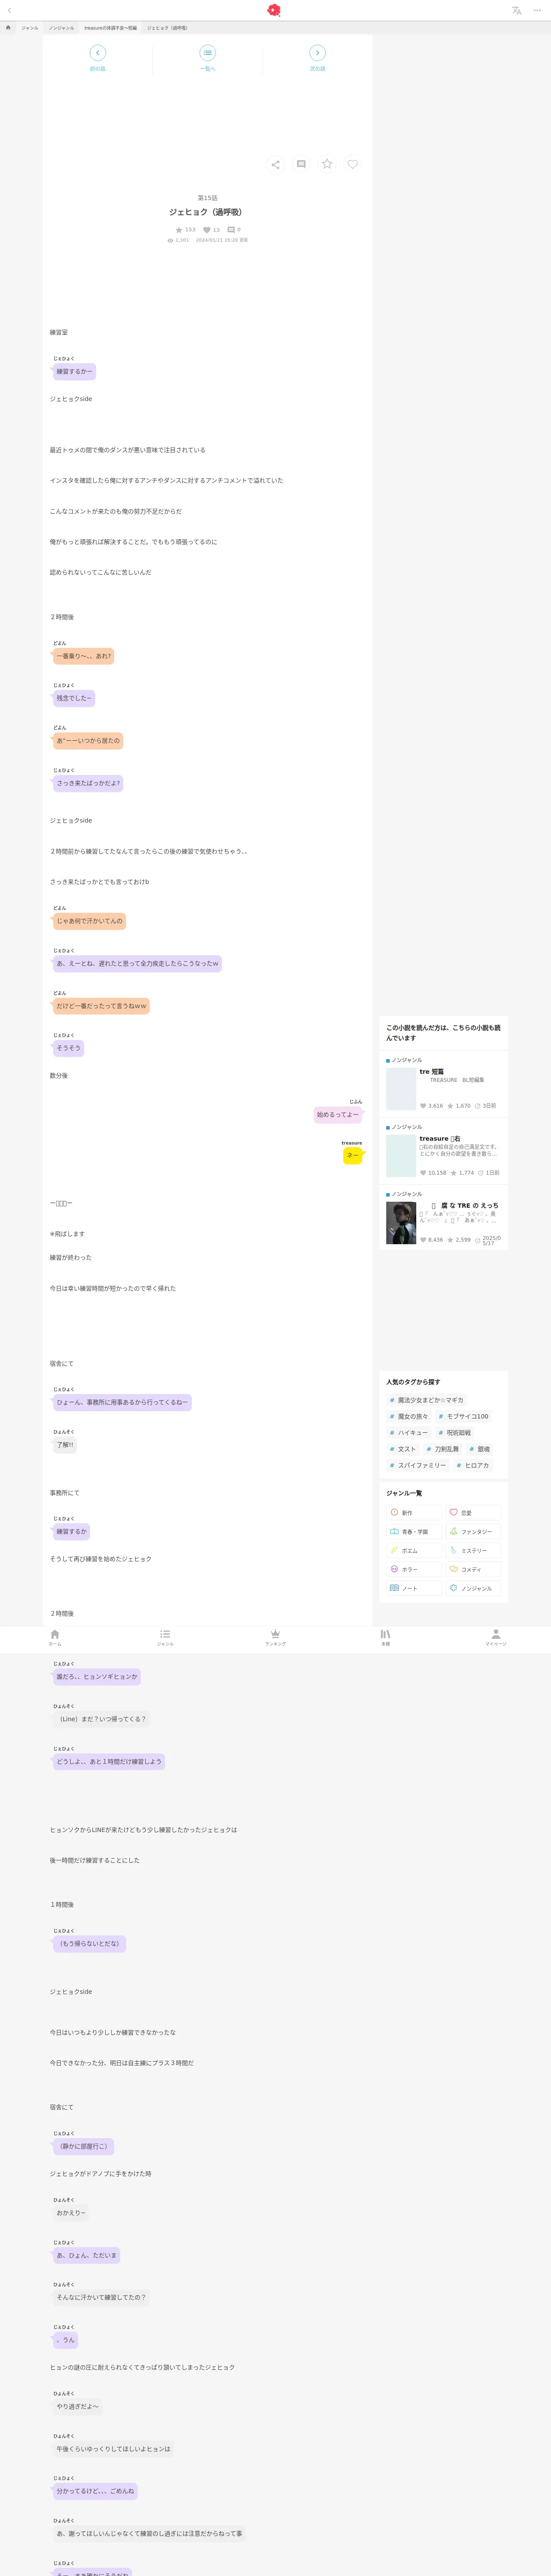Click the bubble '残念でした〜'
Image resolution: width=551 pixels, height=2576 pixels.
(74, 699)
